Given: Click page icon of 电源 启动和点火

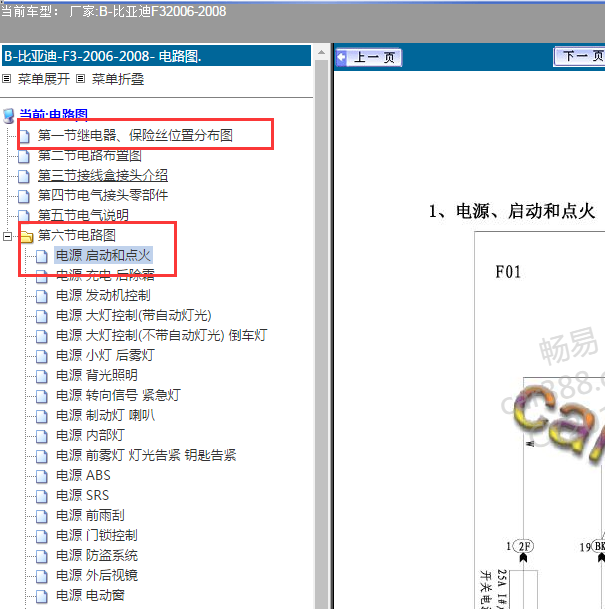Looking at the screenshot, I should 42,256.
